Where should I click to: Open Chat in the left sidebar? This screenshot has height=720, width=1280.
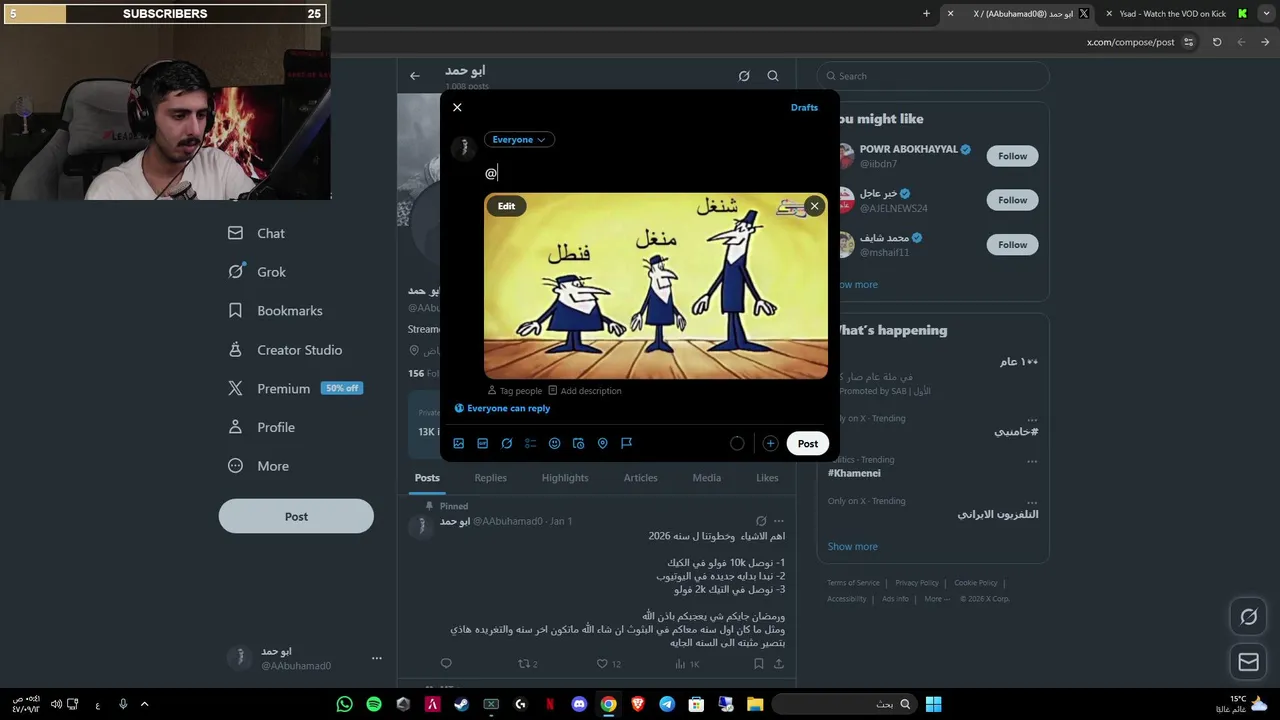point(257,233)
